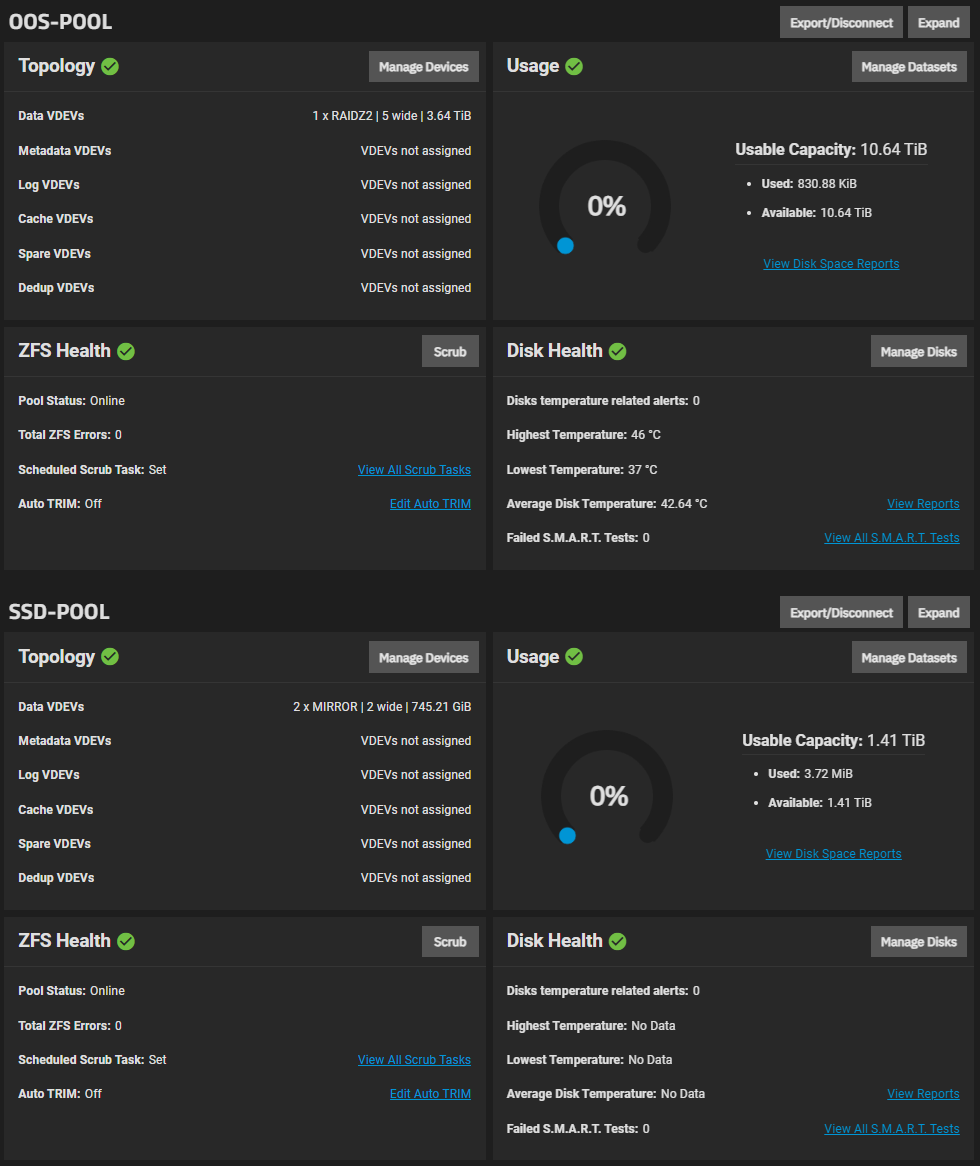Expand the SSD-POOL pool
Image resolution: width=980 pixels, height=1166 pixels.
coord(938,613)
